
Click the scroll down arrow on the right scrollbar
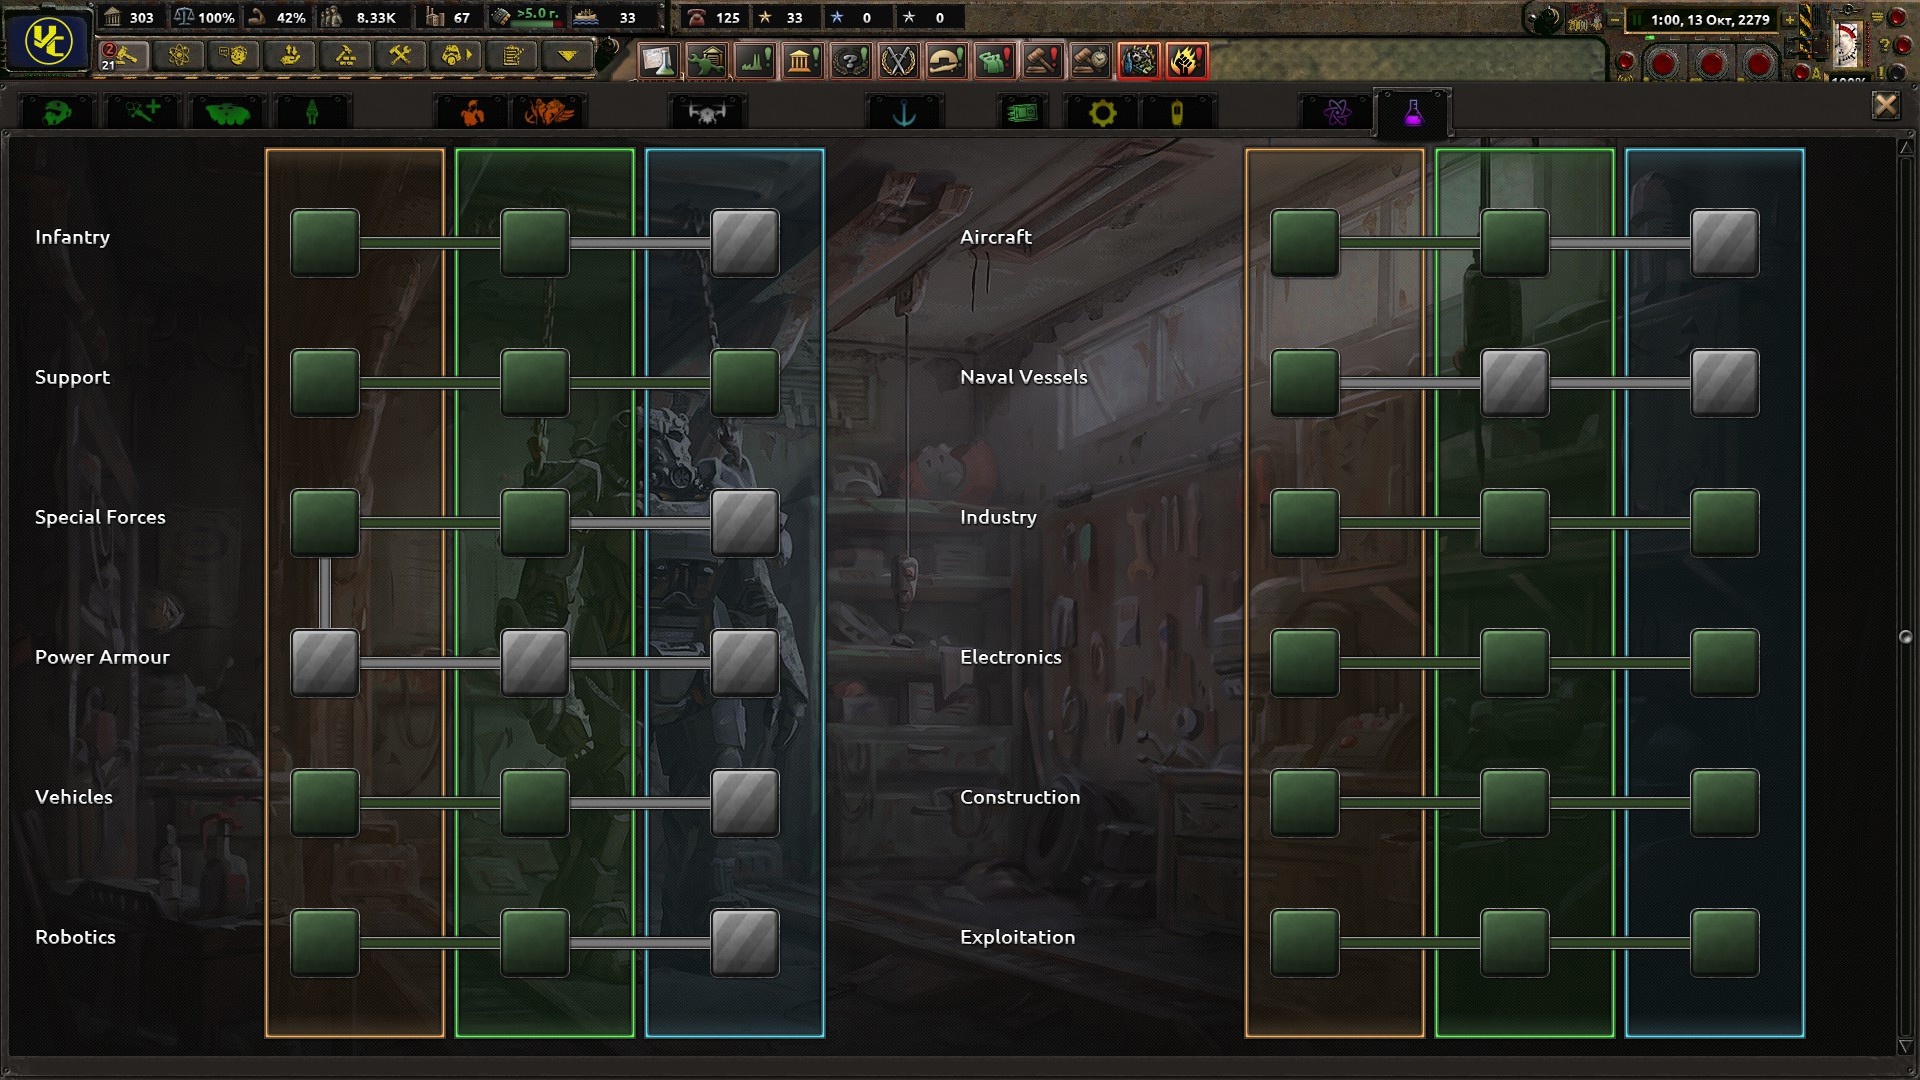(x=1905, y=1046)
